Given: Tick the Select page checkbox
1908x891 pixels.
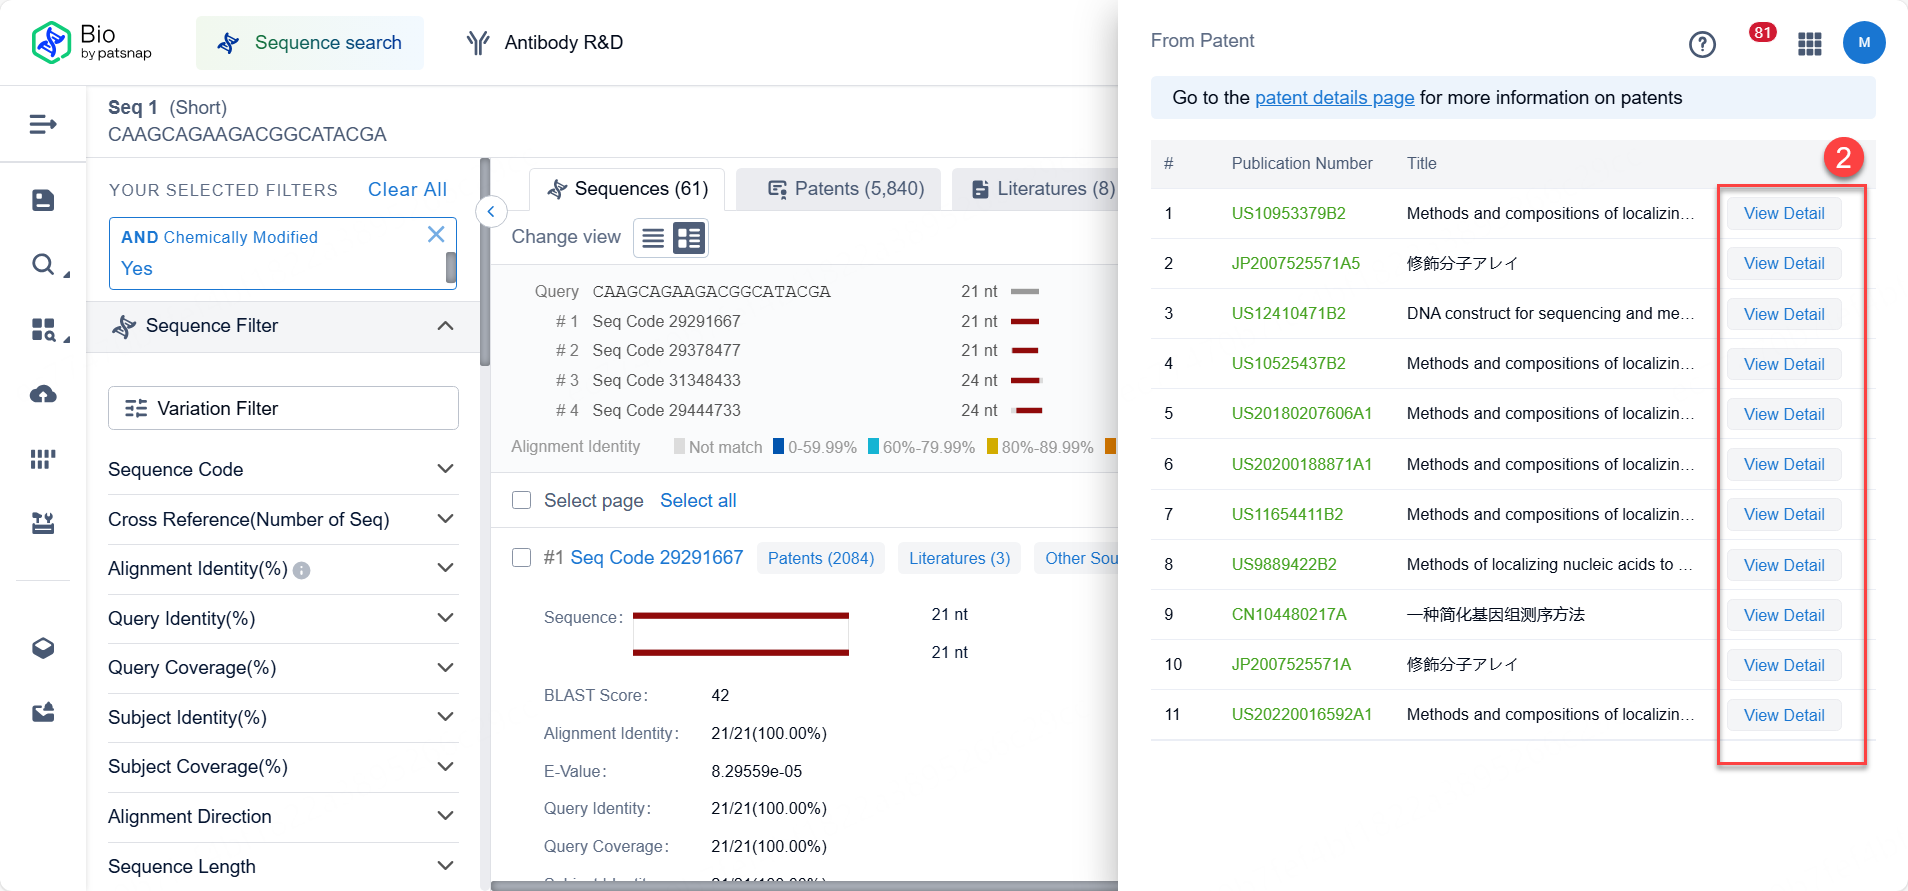Looking at the screenshot, I should pyautogui.click(x=521, y=500).
